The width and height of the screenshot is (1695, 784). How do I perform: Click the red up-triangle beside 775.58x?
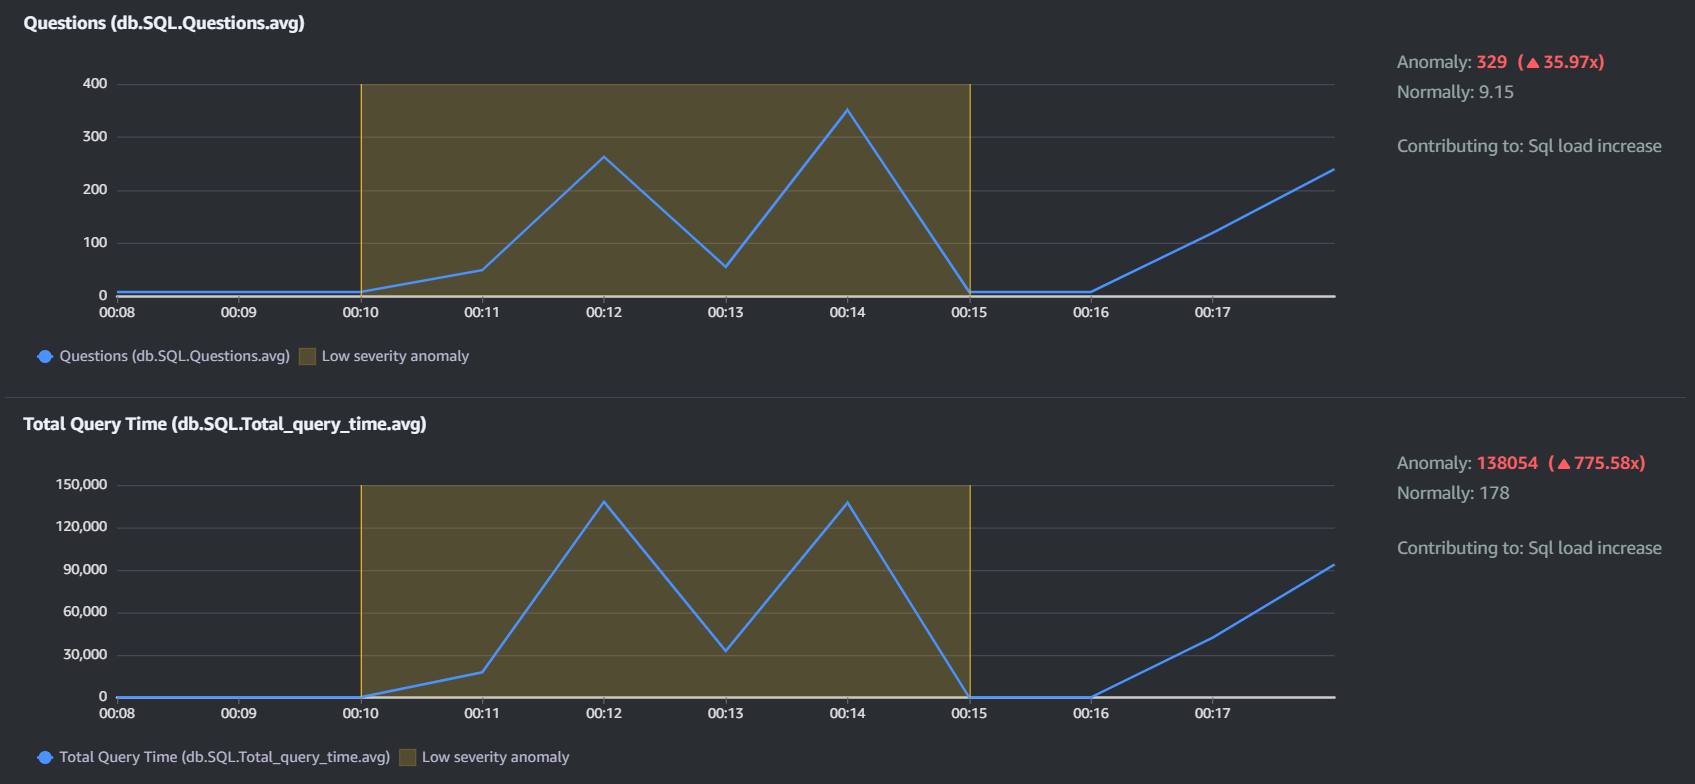click(1563, 463)
